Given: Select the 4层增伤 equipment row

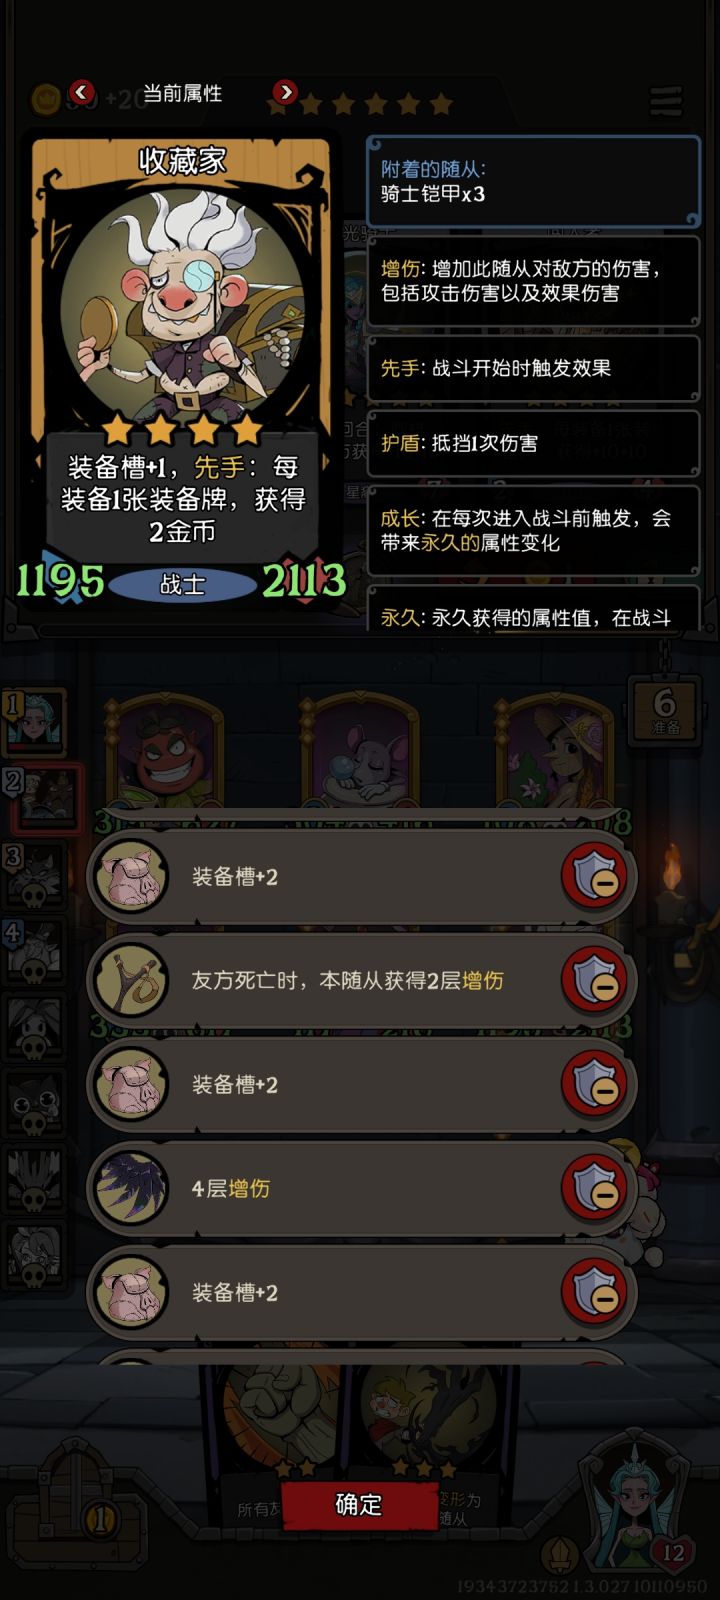Looking at the screenshot, I should pyautogui.click(x=362, y=1189).
